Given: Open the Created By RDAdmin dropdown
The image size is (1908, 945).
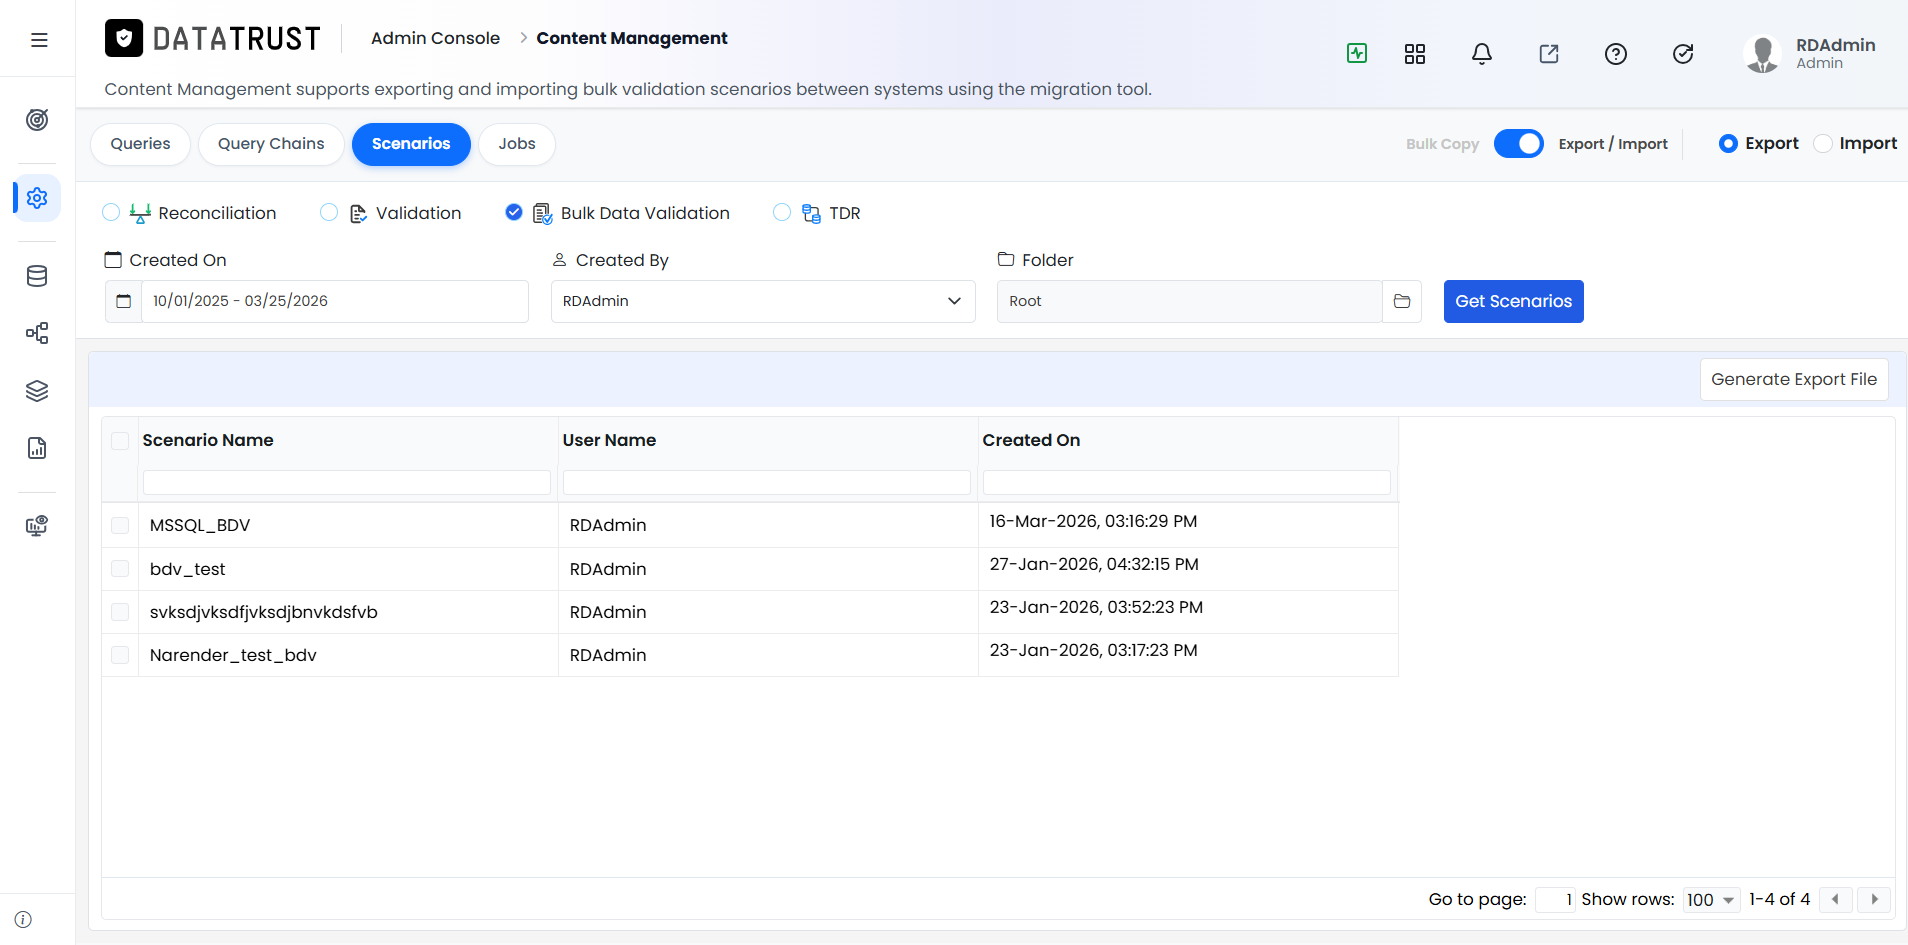Looking at the screenshot, I should click(x=763, y=301).
